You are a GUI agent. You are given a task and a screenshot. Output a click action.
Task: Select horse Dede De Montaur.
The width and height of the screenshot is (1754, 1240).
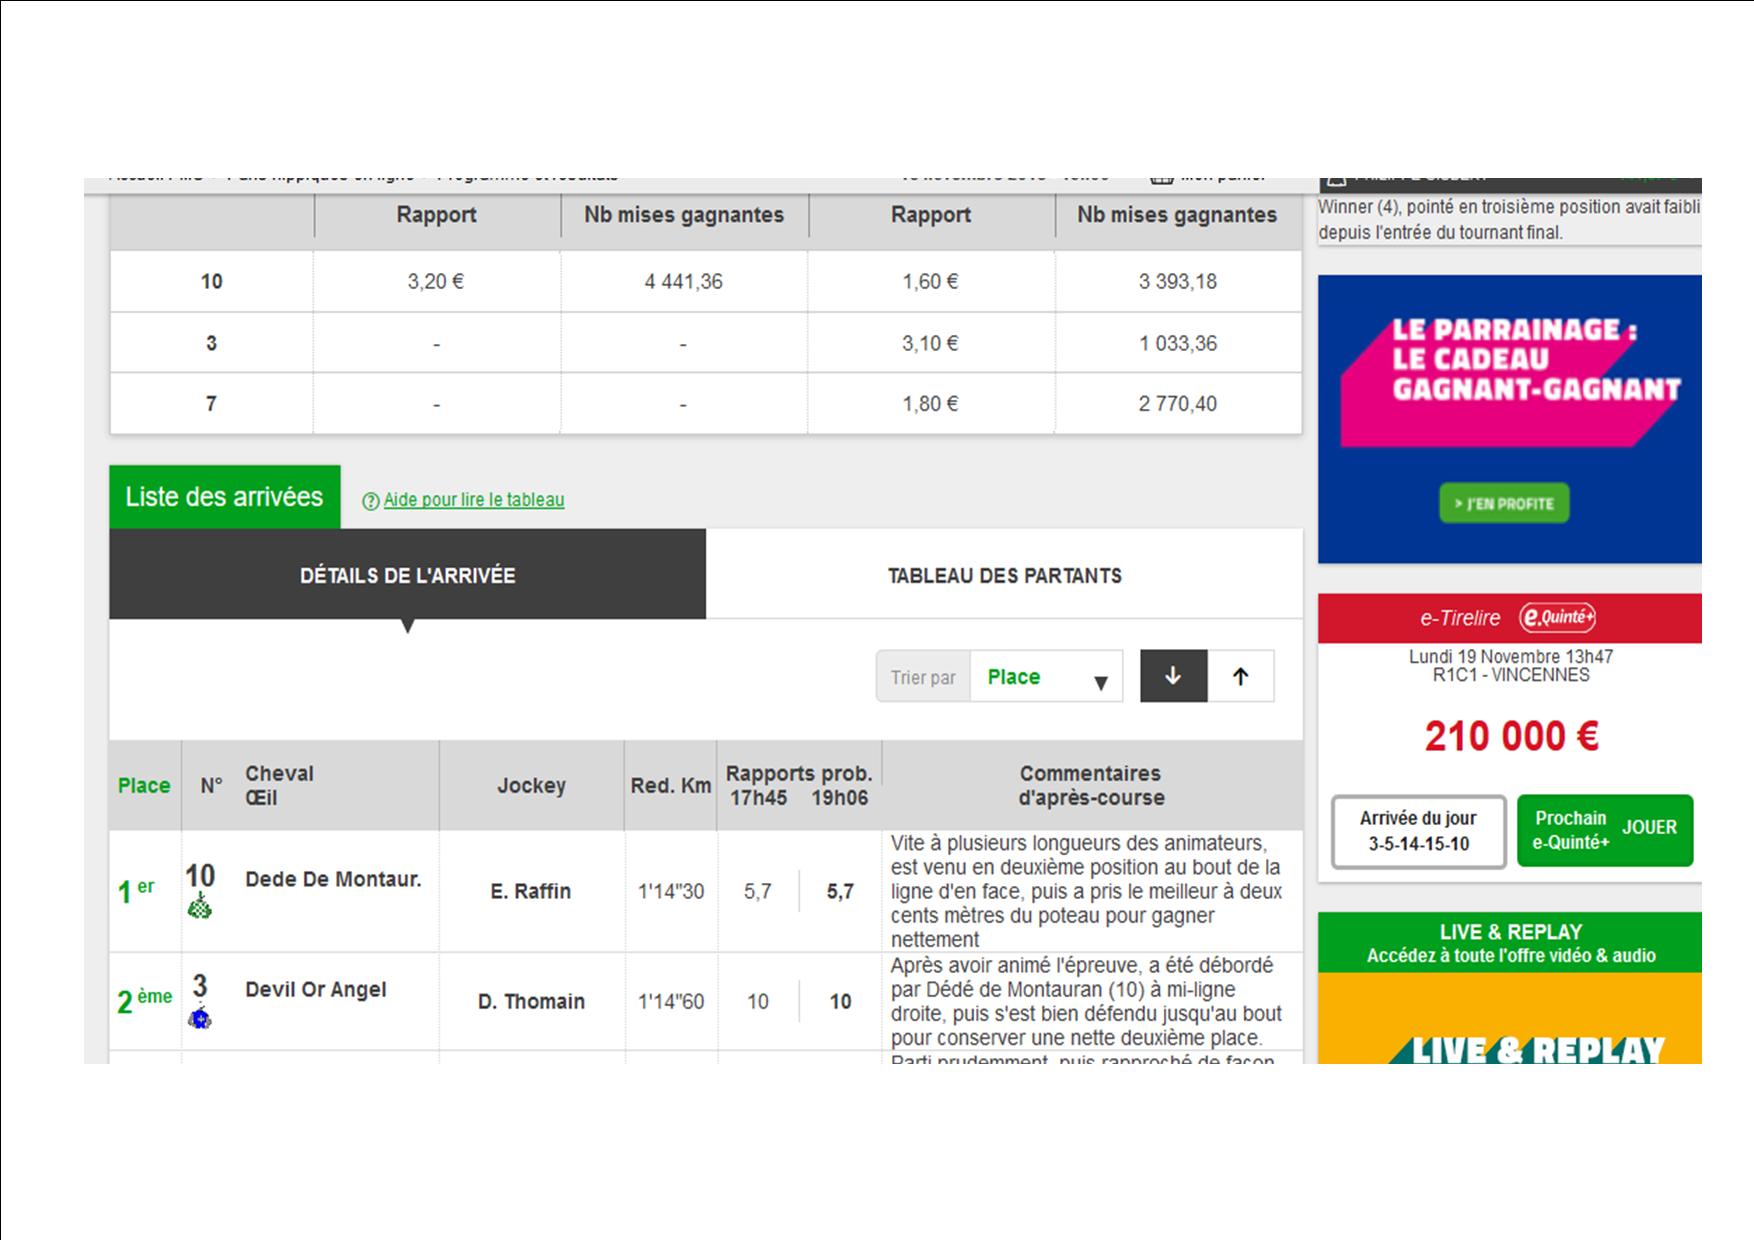(x=333, y=880)
